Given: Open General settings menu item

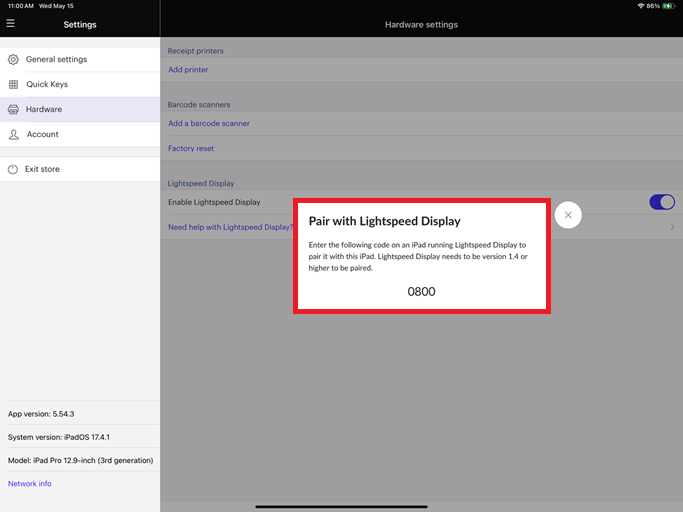Looking at the screenshot, I should 80,59.
